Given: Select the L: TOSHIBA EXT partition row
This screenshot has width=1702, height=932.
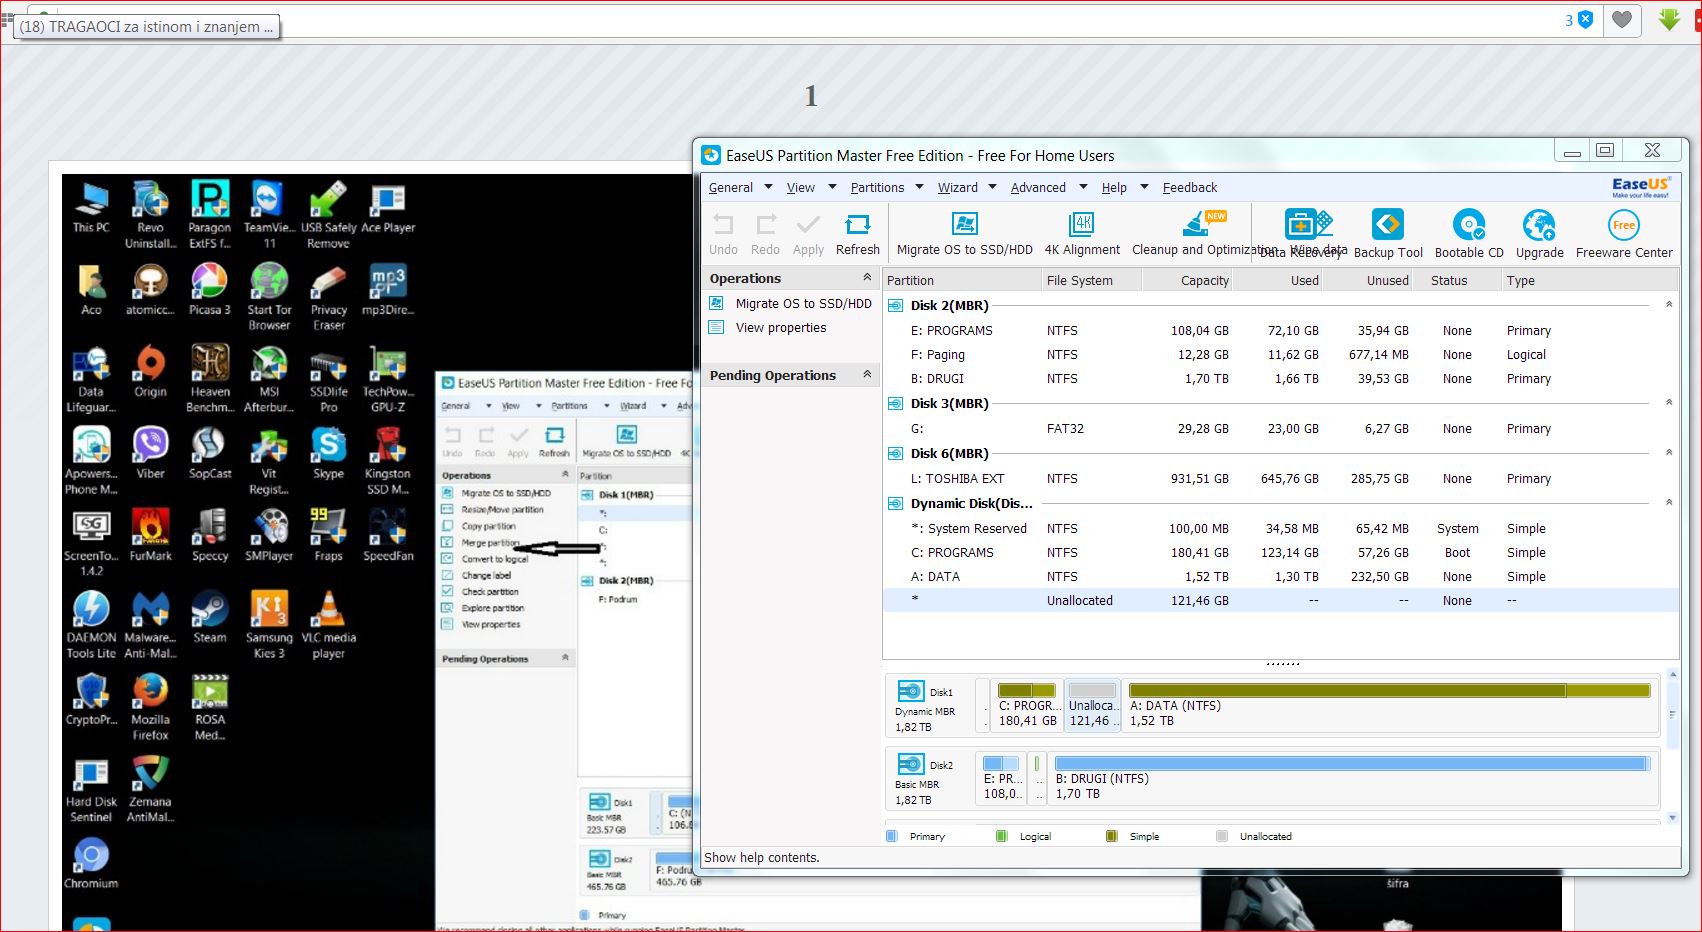Looking at the screenshot, I should [x=1280, y=479].
